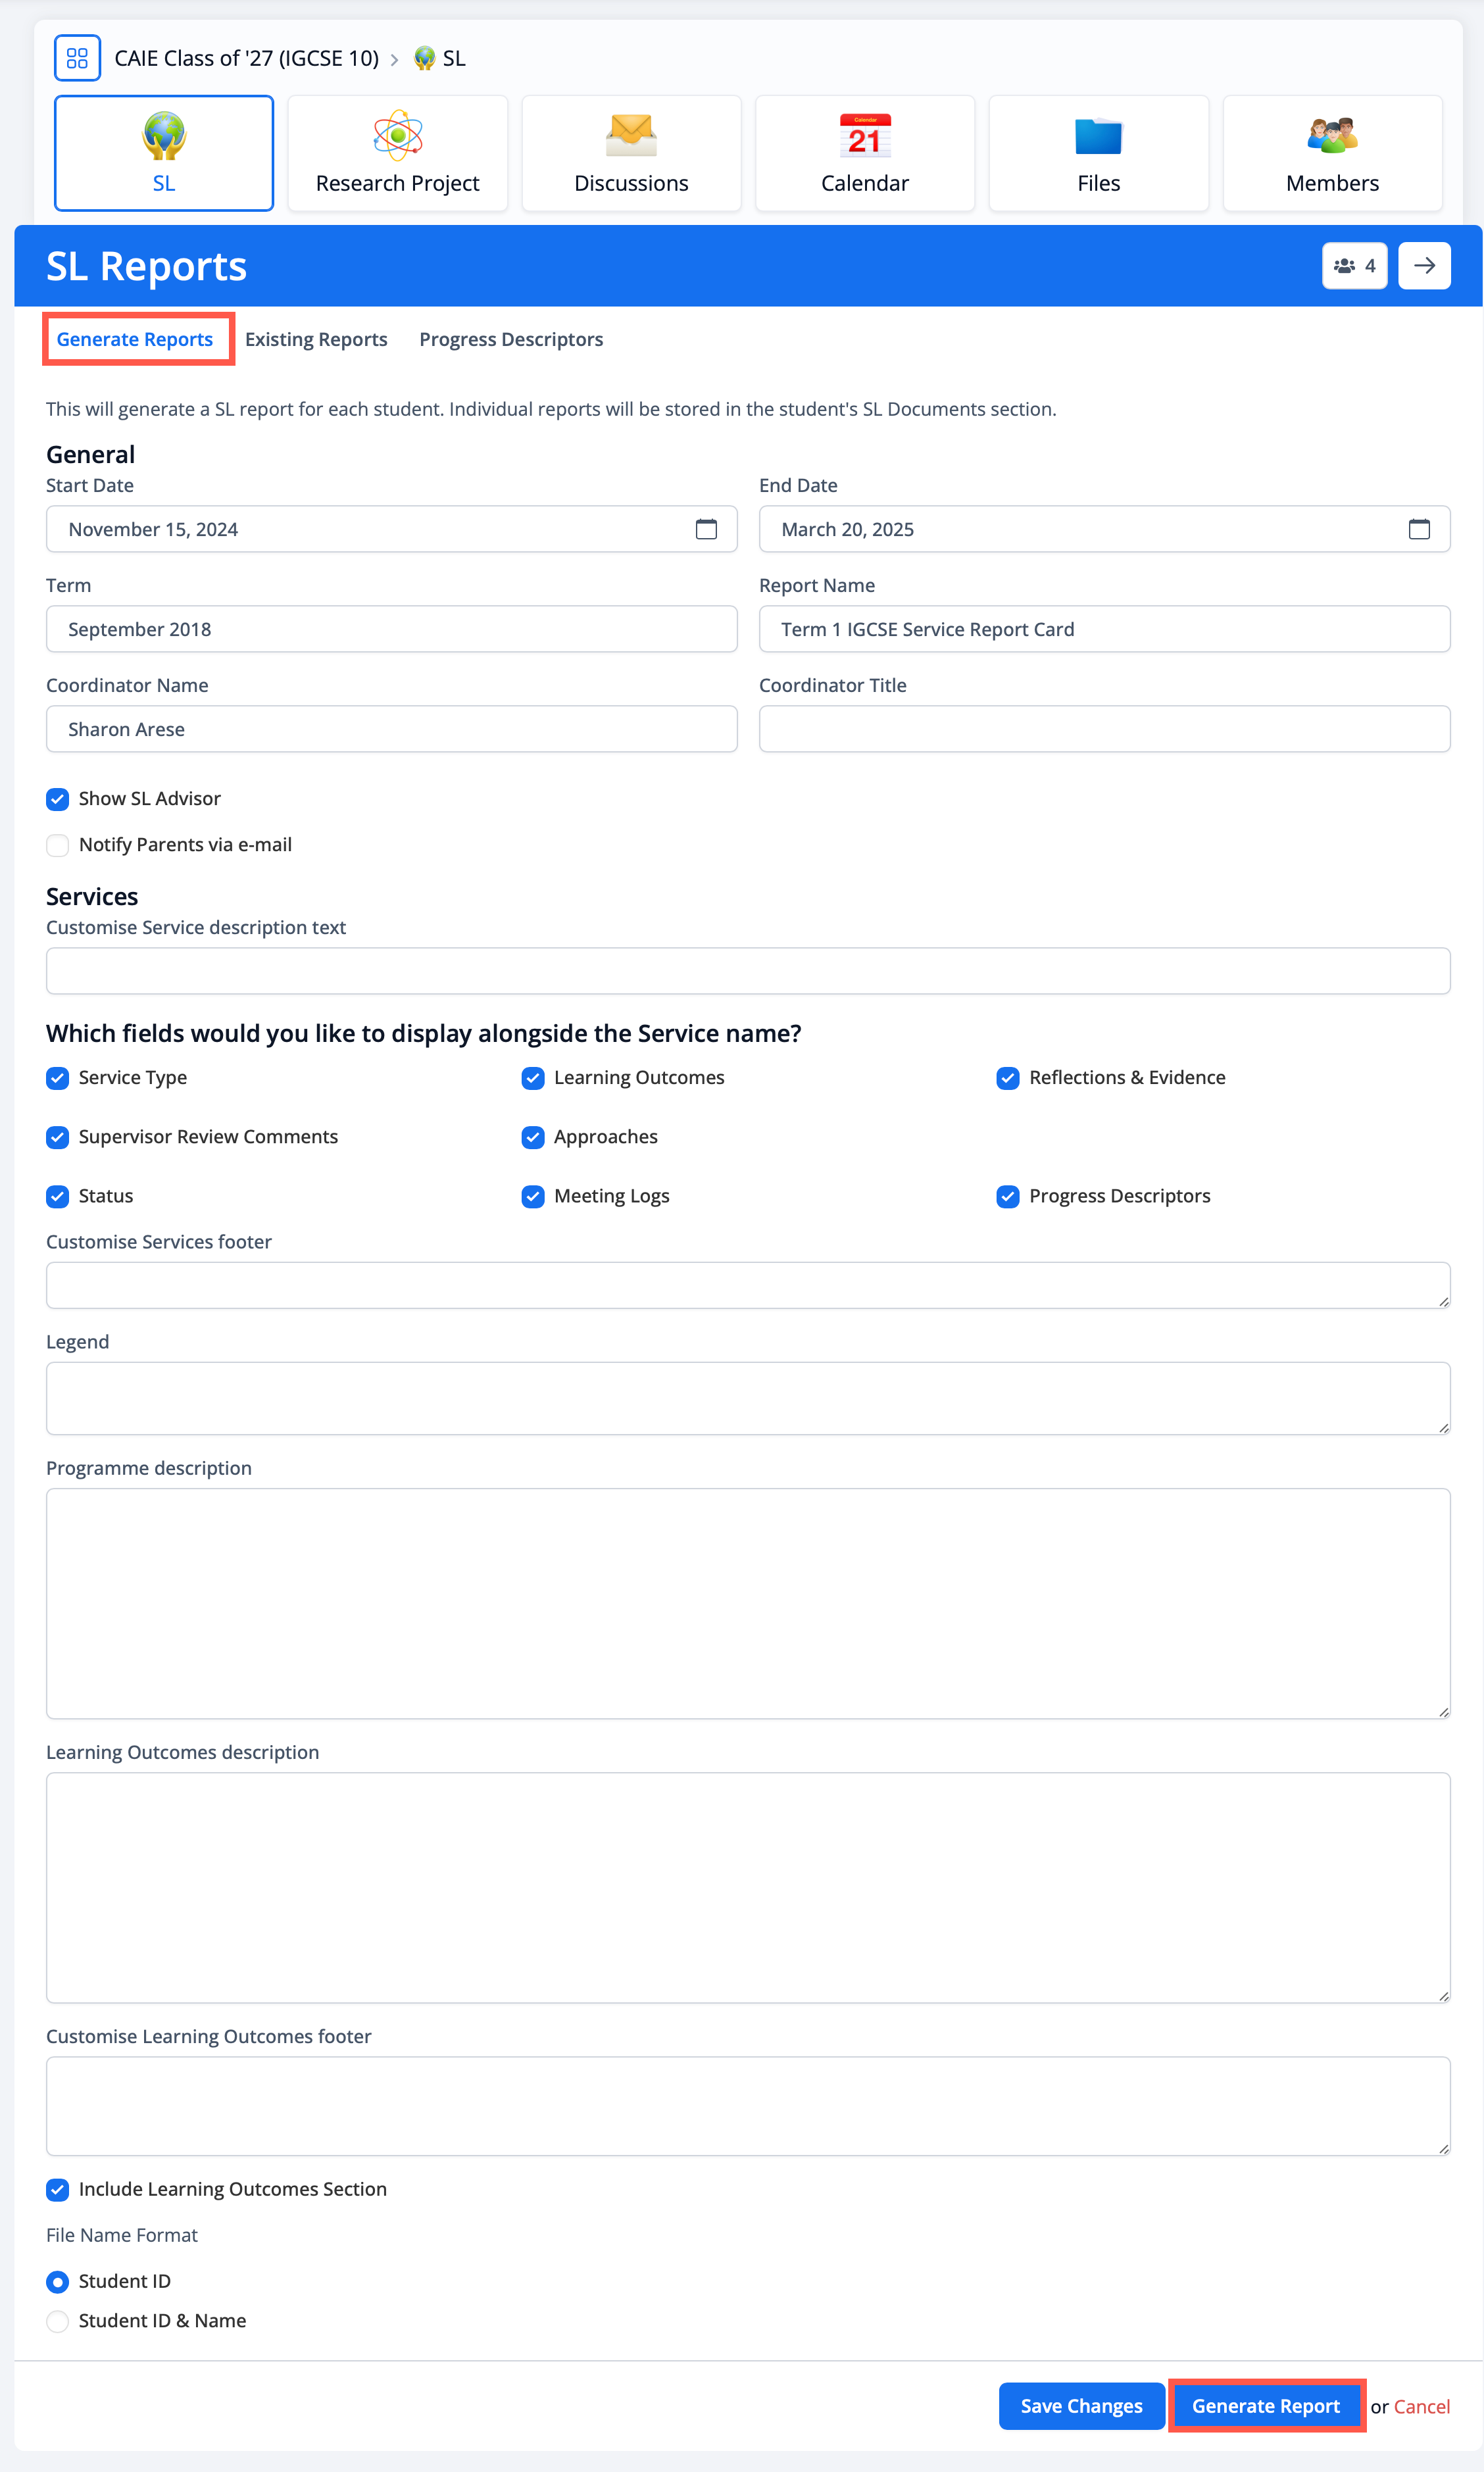Uncheck Show SL Advisor
The width and height of the screenshot is (1484, 2472).
pyautogui.click(x=58, y=799)
